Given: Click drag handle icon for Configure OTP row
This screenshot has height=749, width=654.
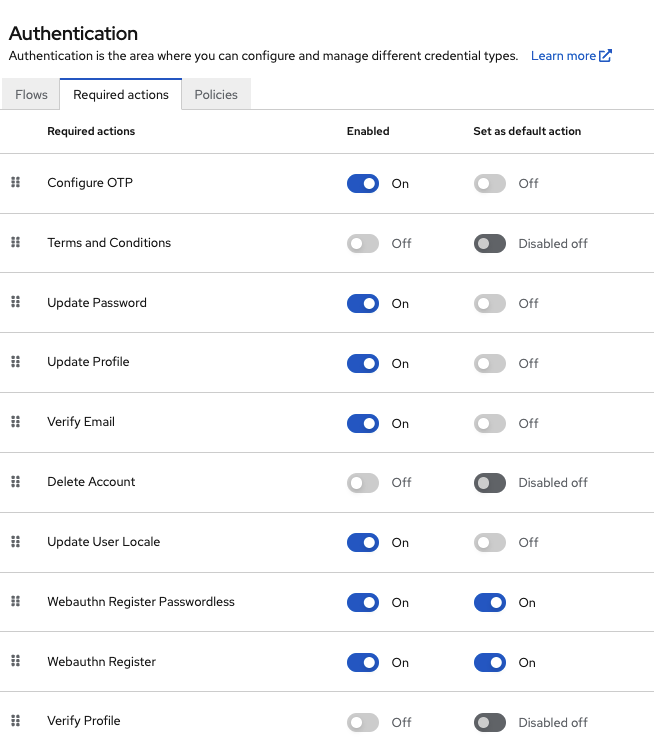Looking at the screenshot, I should 15,183.
